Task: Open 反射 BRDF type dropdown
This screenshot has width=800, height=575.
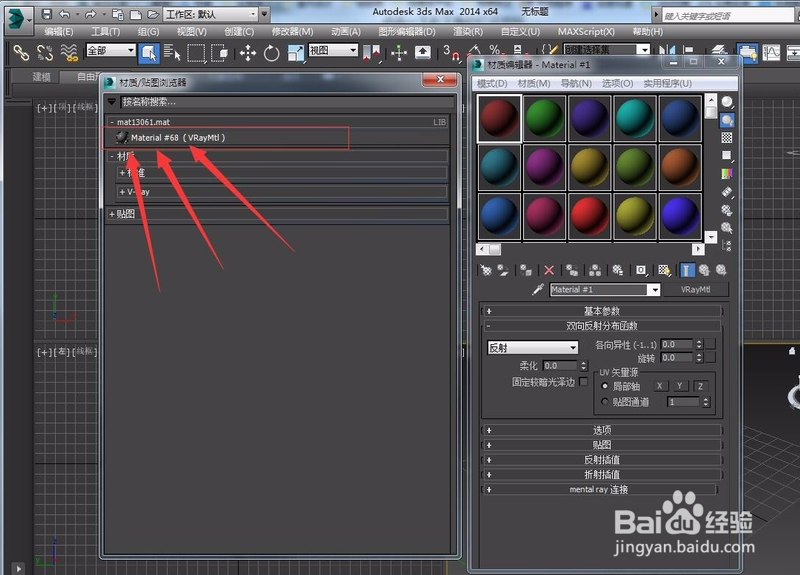Action: [533, 347]
